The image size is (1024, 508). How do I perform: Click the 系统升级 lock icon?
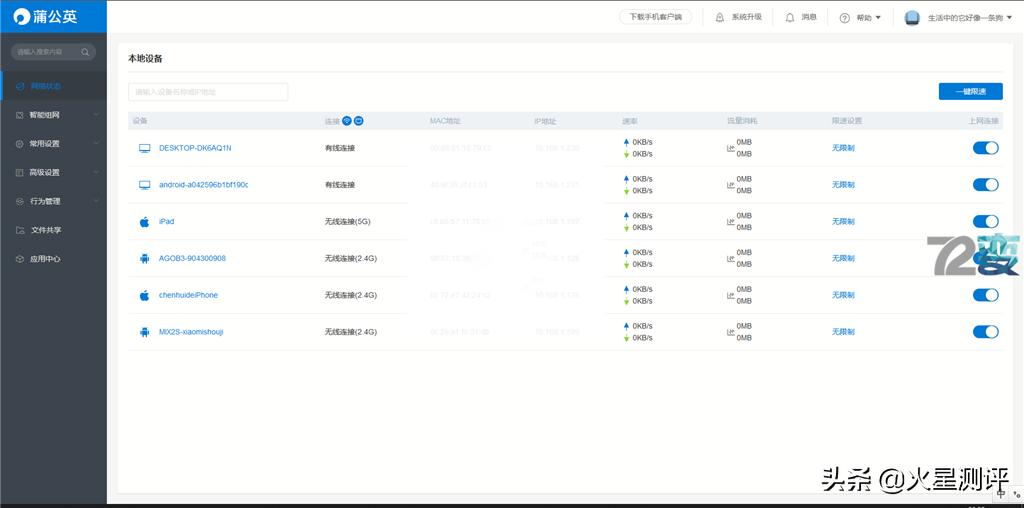click(720, 18)
